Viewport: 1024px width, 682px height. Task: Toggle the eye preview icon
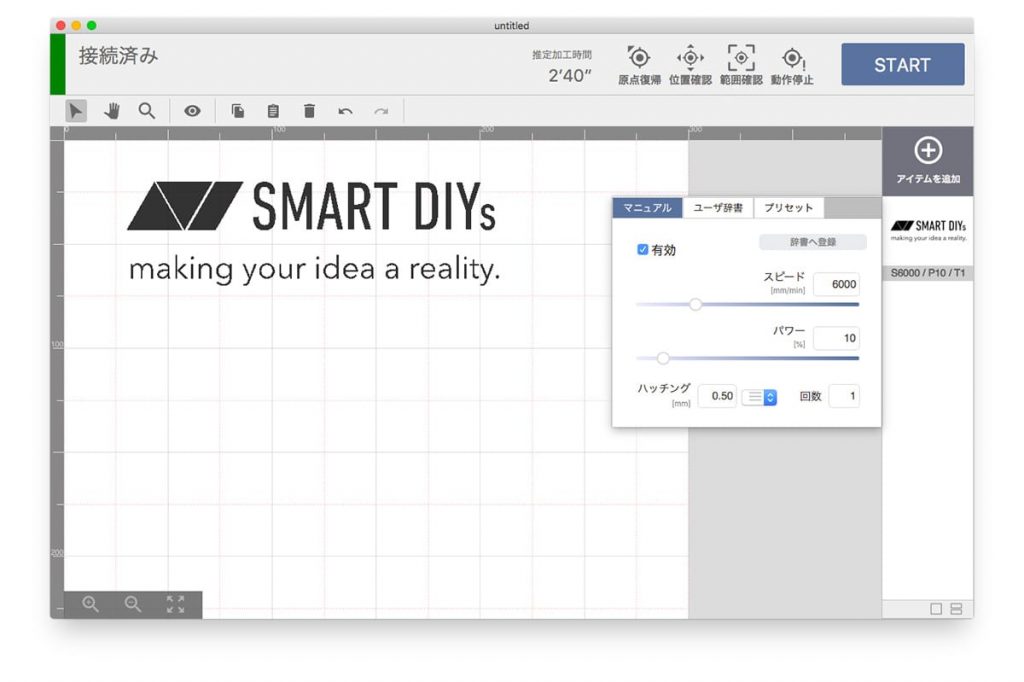tap(192, 111)
